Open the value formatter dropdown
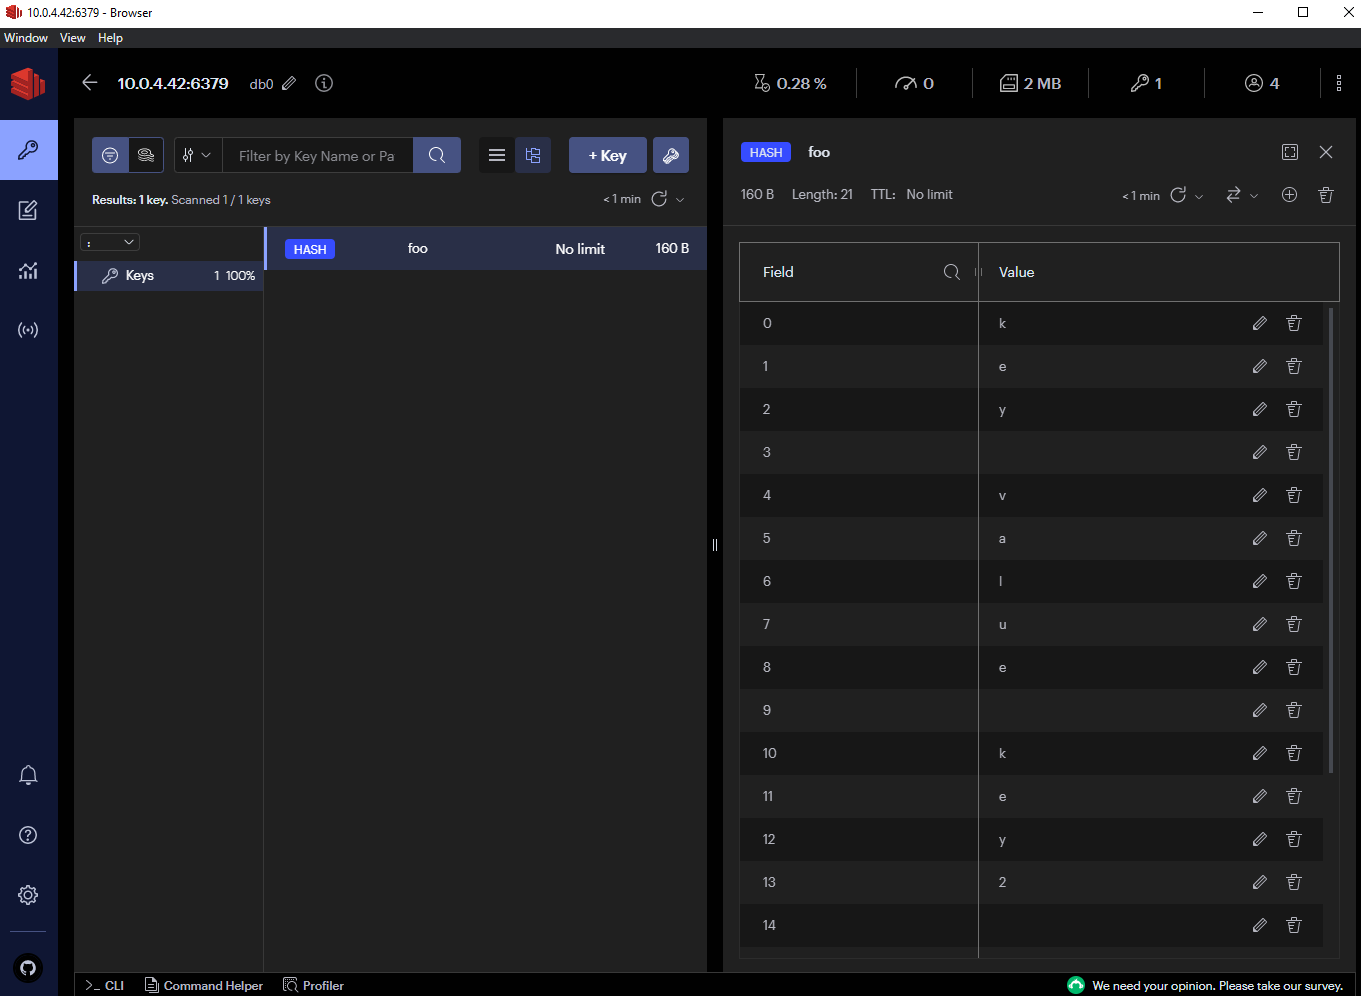 coord(1240,195)
